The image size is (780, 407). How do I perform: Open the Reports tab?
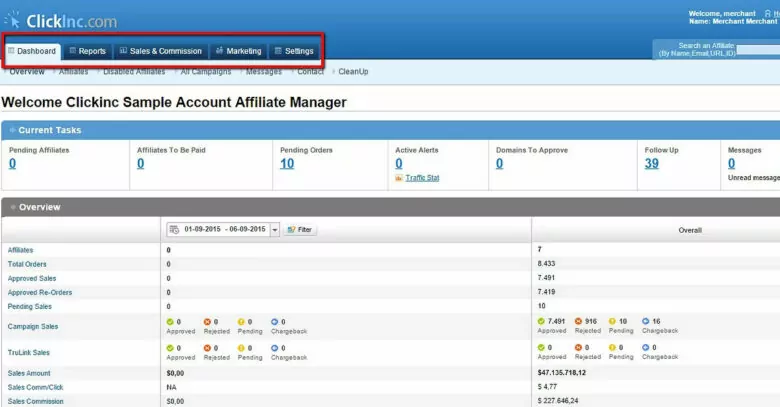[86, 51]
